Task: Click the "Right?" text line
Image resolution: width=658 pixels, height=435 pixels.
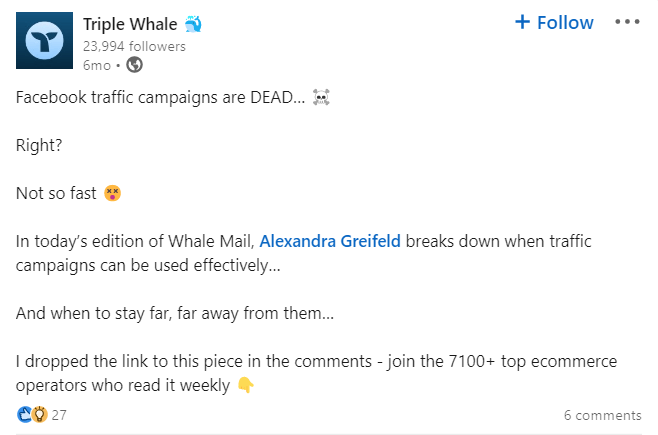Action: 39,145
